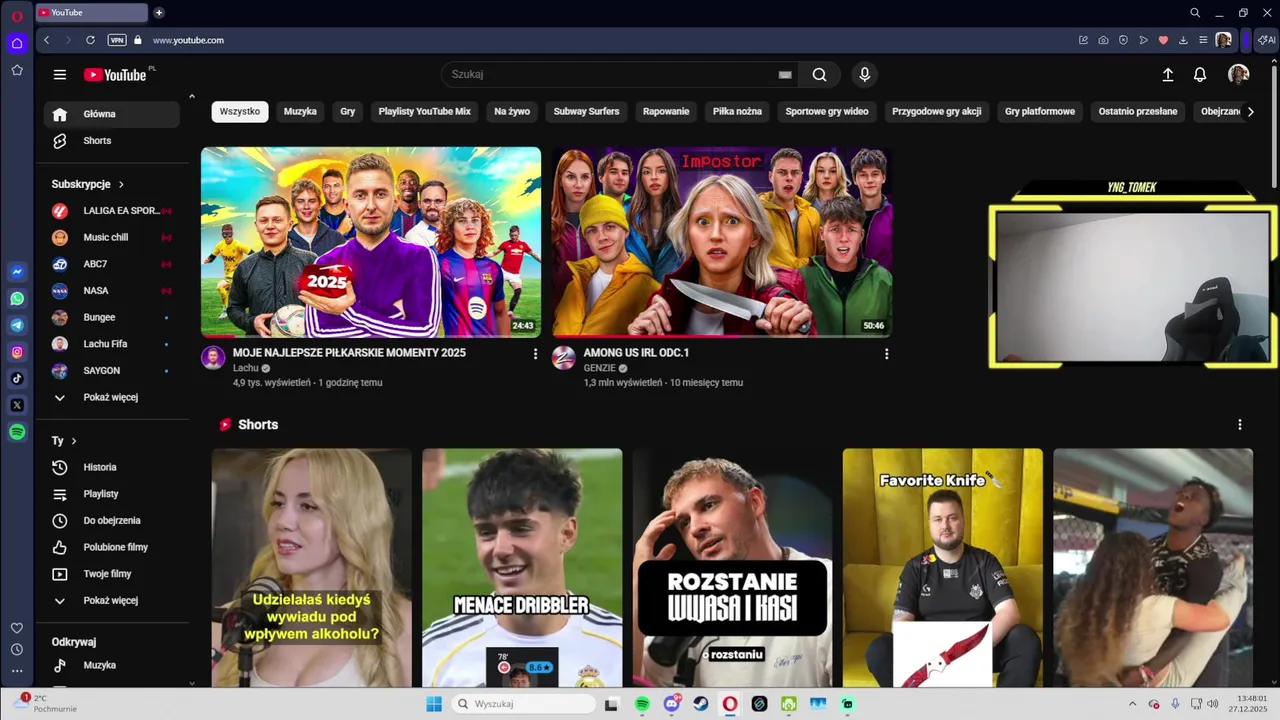The height and width of the screenshot is (720, 1280).
Task: Open the Lachu channel name link
Action: tap(246, 368)
